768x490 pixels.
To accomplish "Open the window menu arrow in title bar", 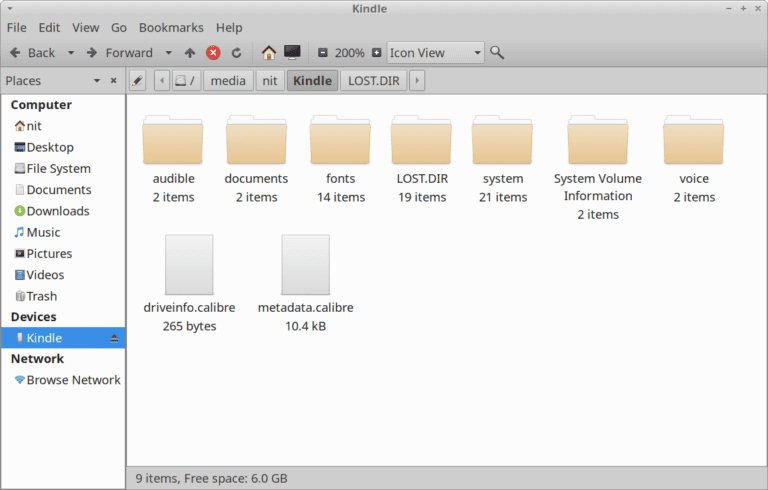I will click(10, 9).
